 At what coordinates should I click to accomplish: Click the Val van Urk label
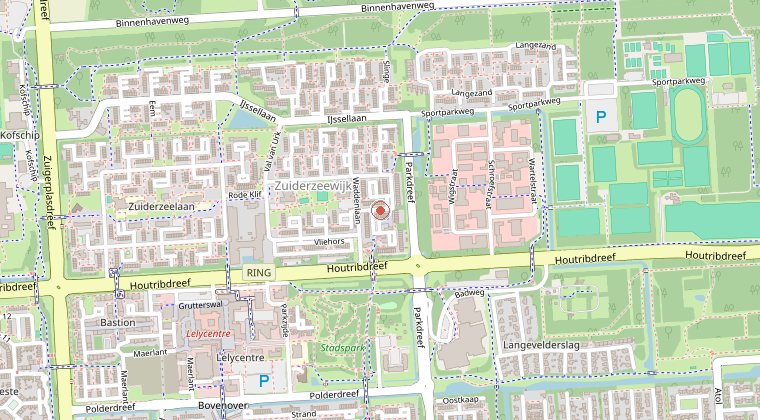click(272, 152)
